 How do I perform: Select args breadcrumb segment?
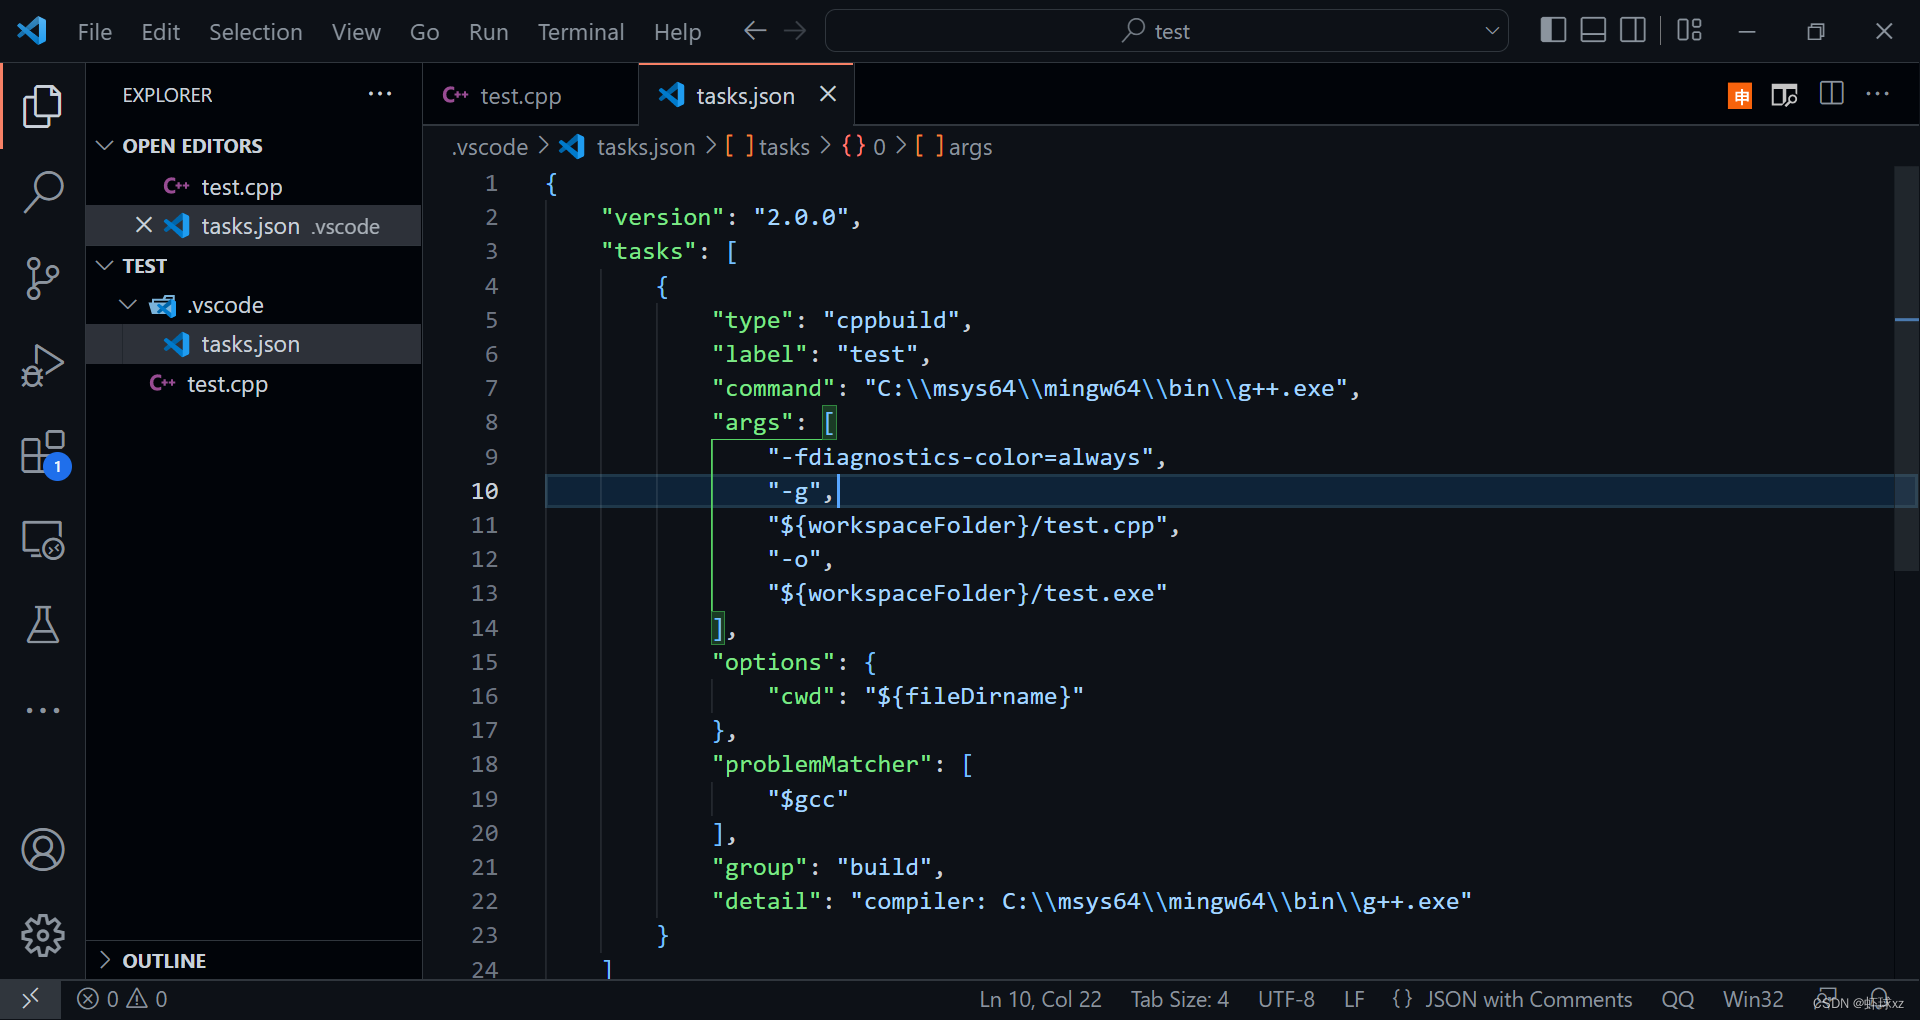(x=954, y=147)
